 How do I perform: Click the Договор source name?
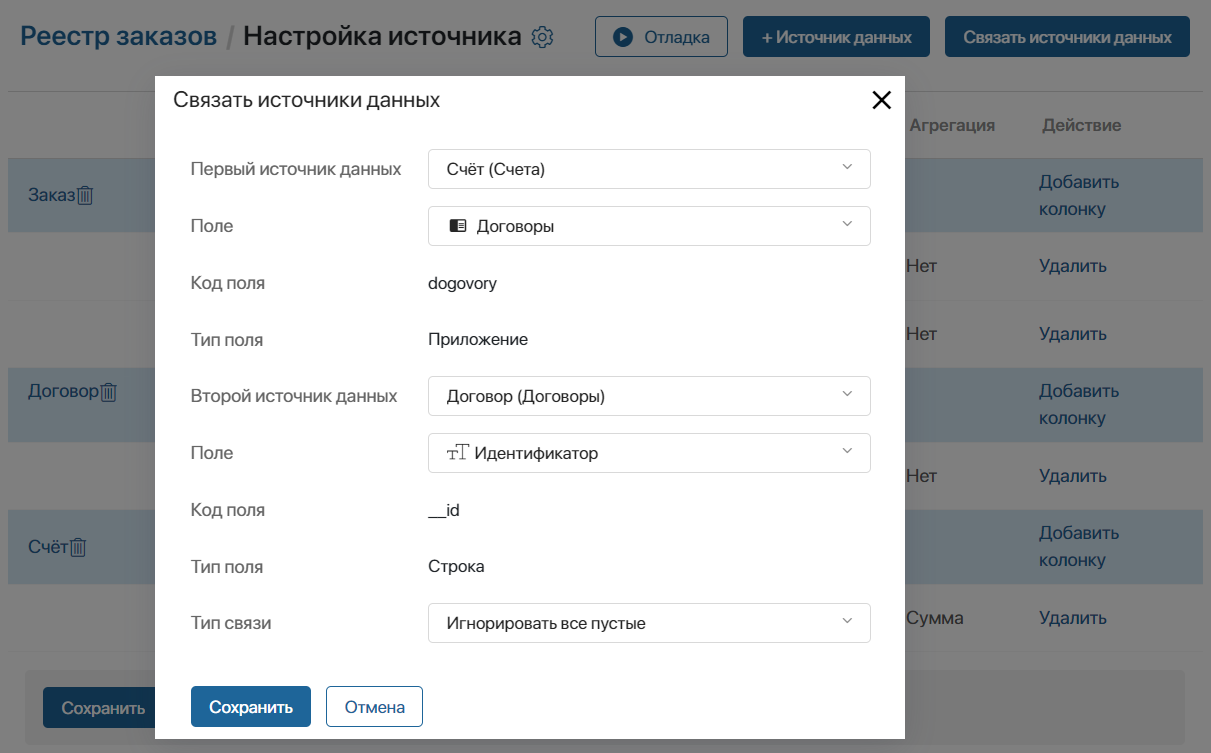(x=63, y=391)
